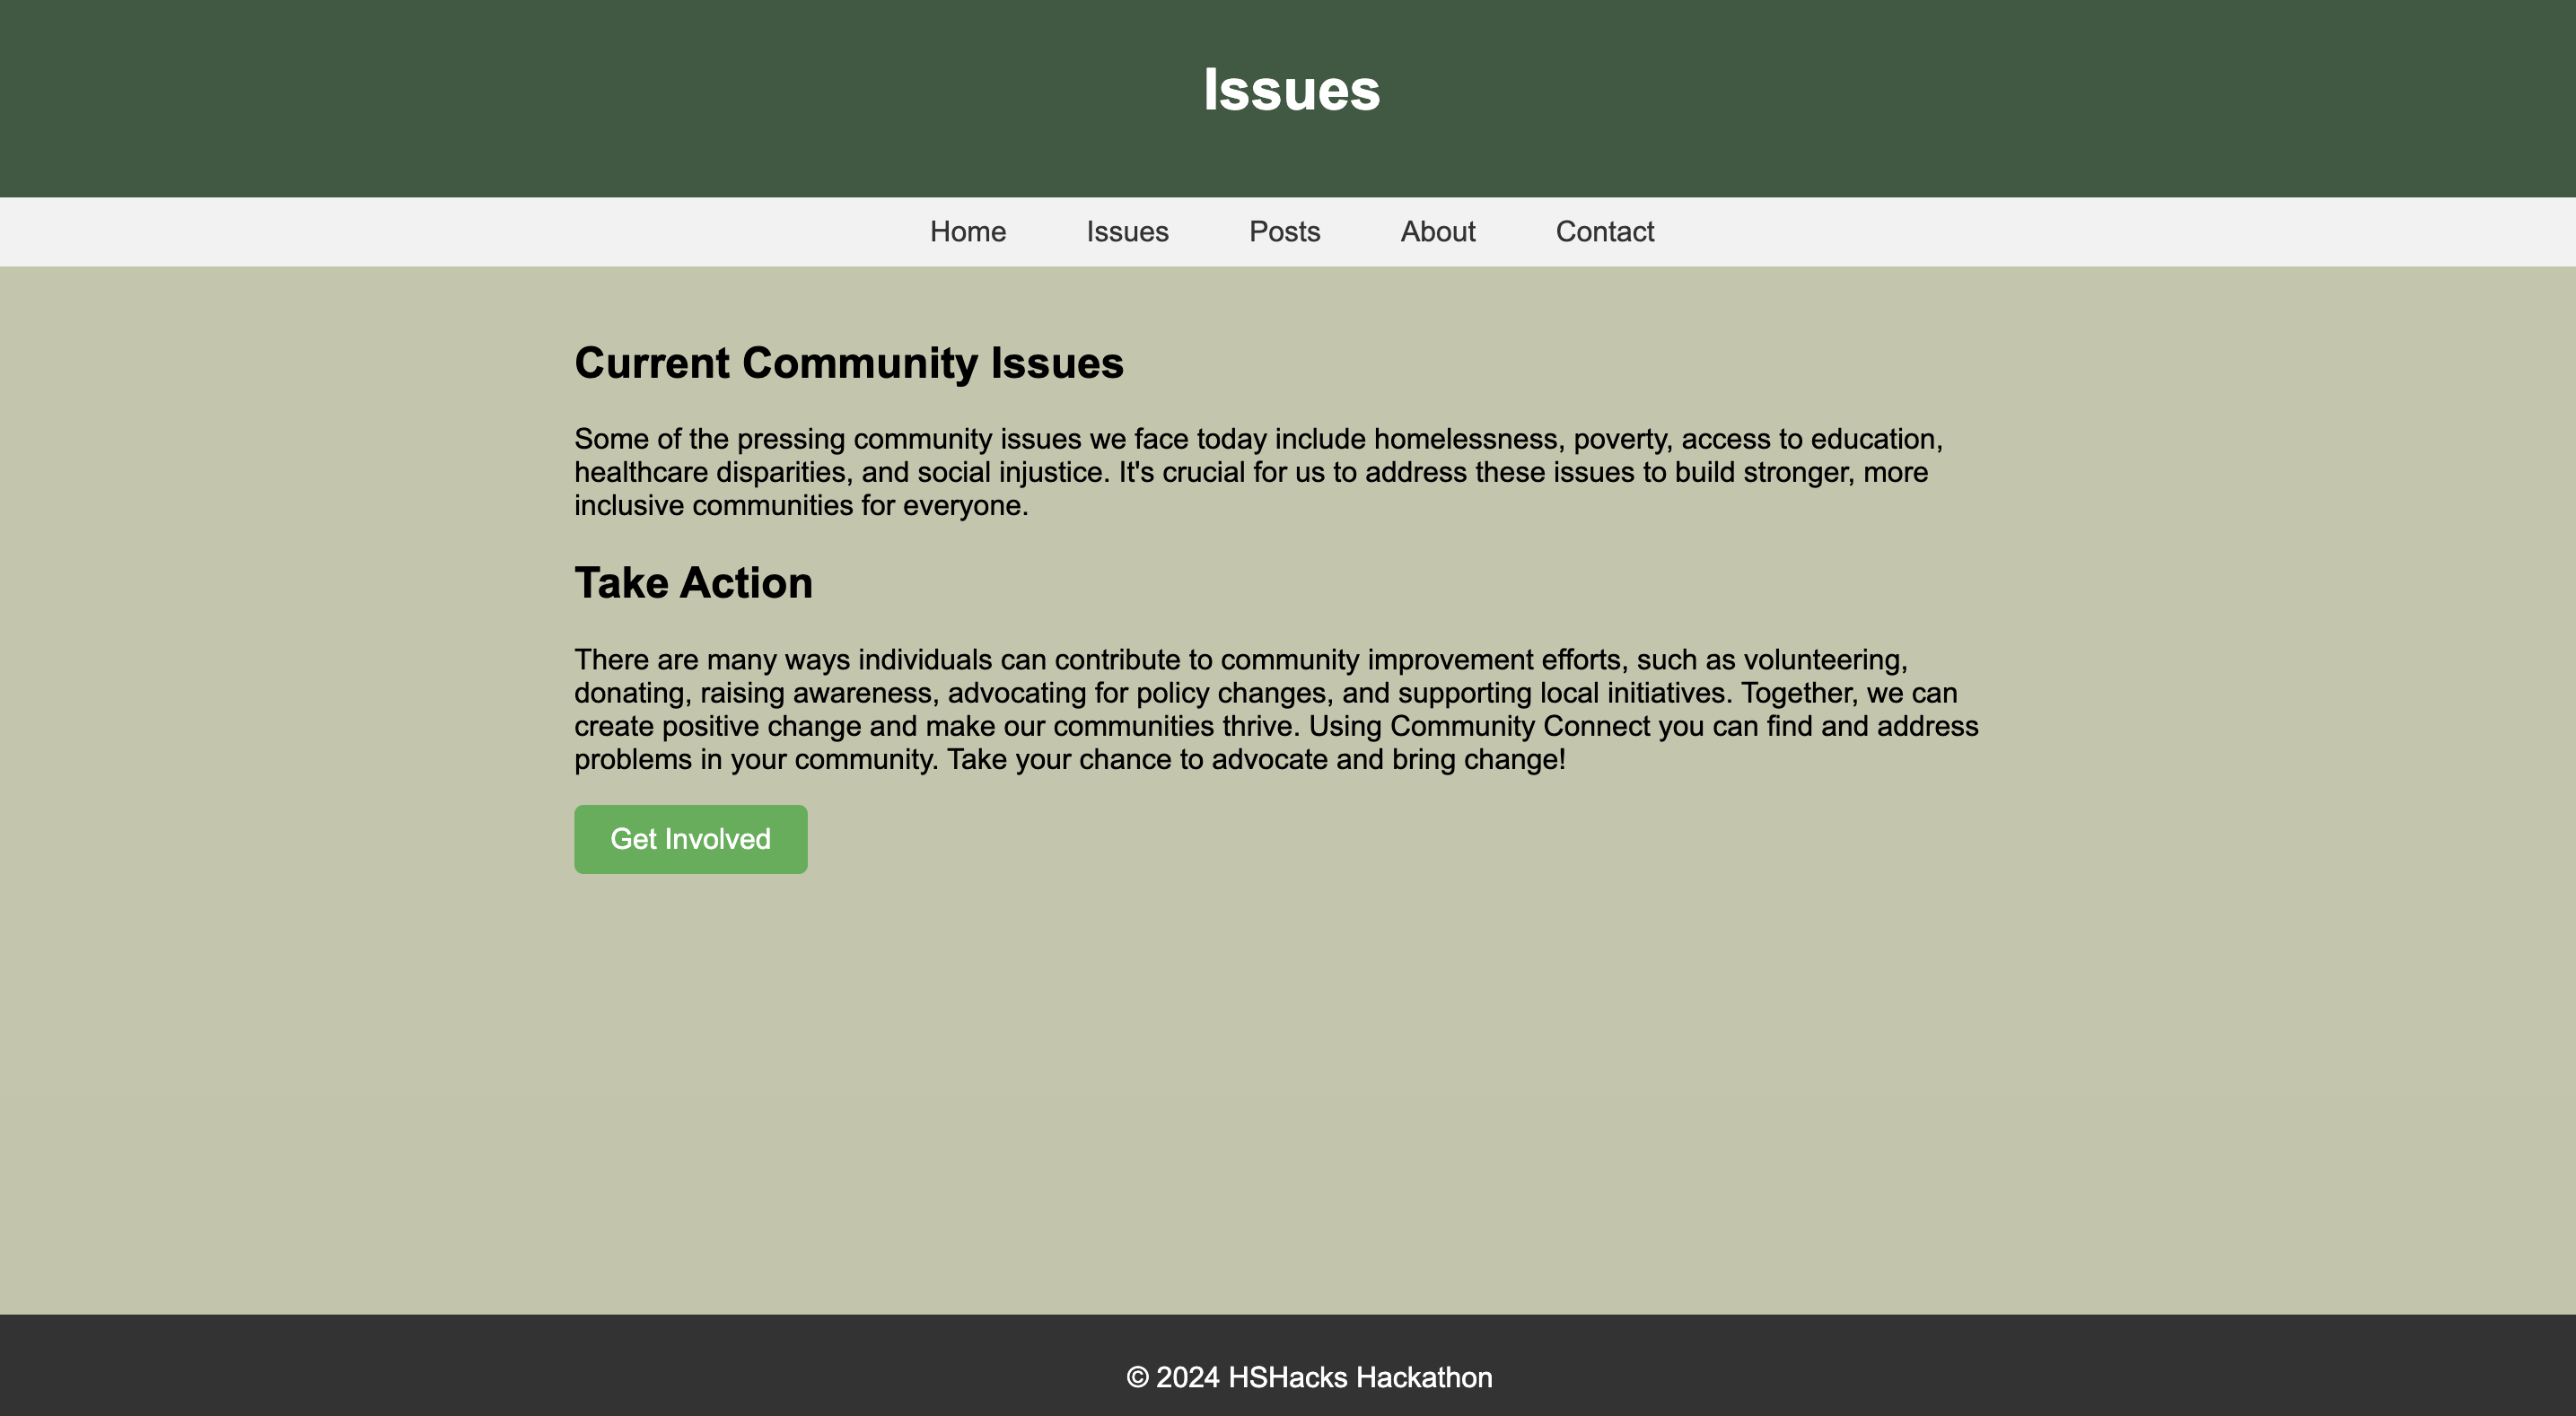Viewport: 2576px width, 1416px height.
Task: Choose Contact from the navigation bar
Action: coord(1604,231)
